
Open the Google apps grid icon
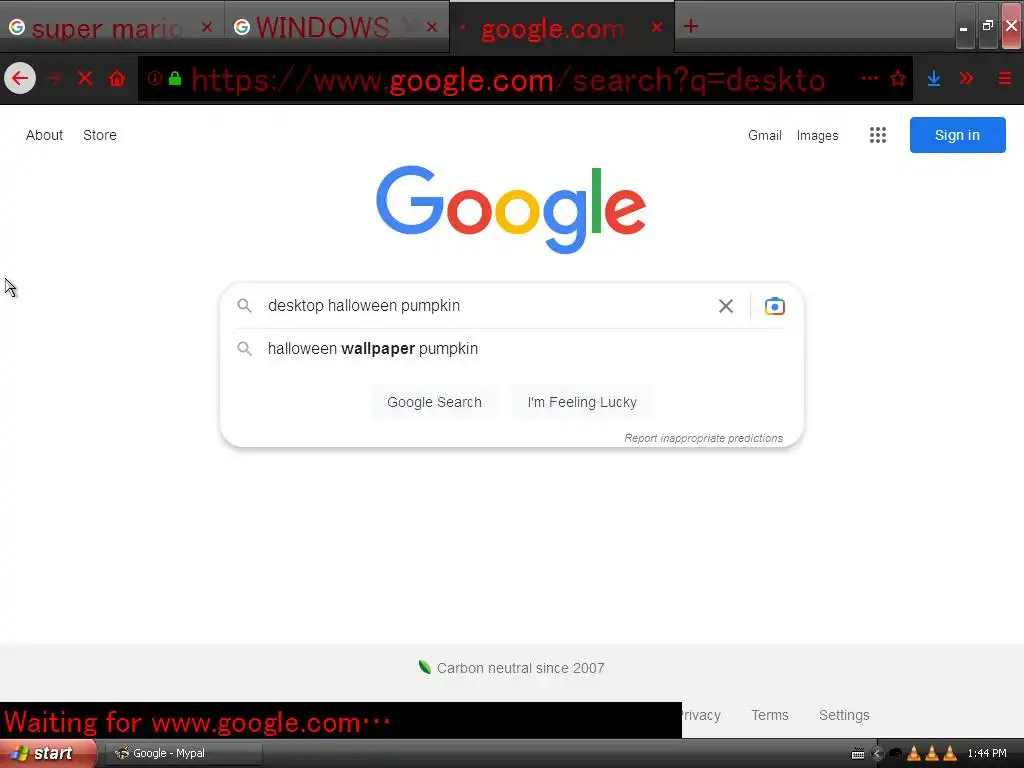(878, 135)
